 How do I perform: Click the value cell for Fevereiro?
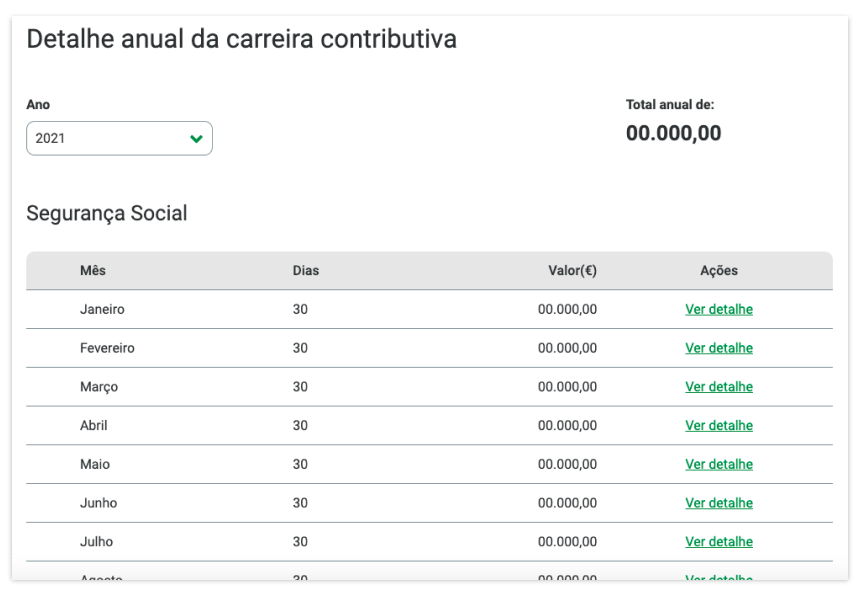[x=567, y=348]
